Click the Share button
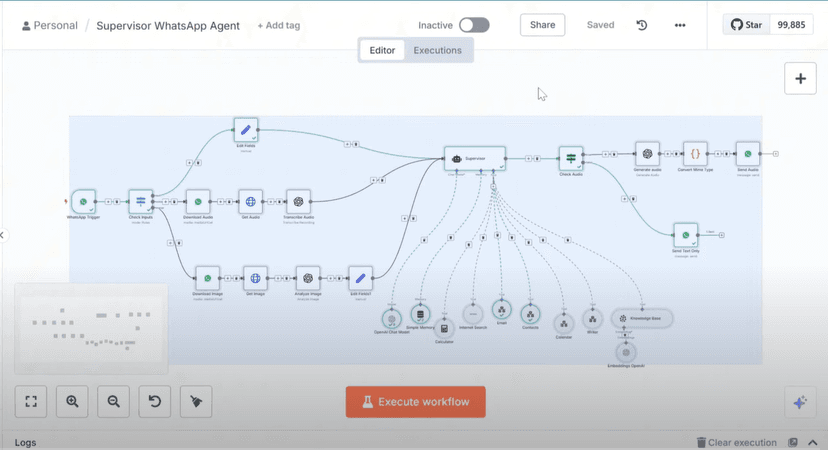The image size is (828, 450). [542, 25]
